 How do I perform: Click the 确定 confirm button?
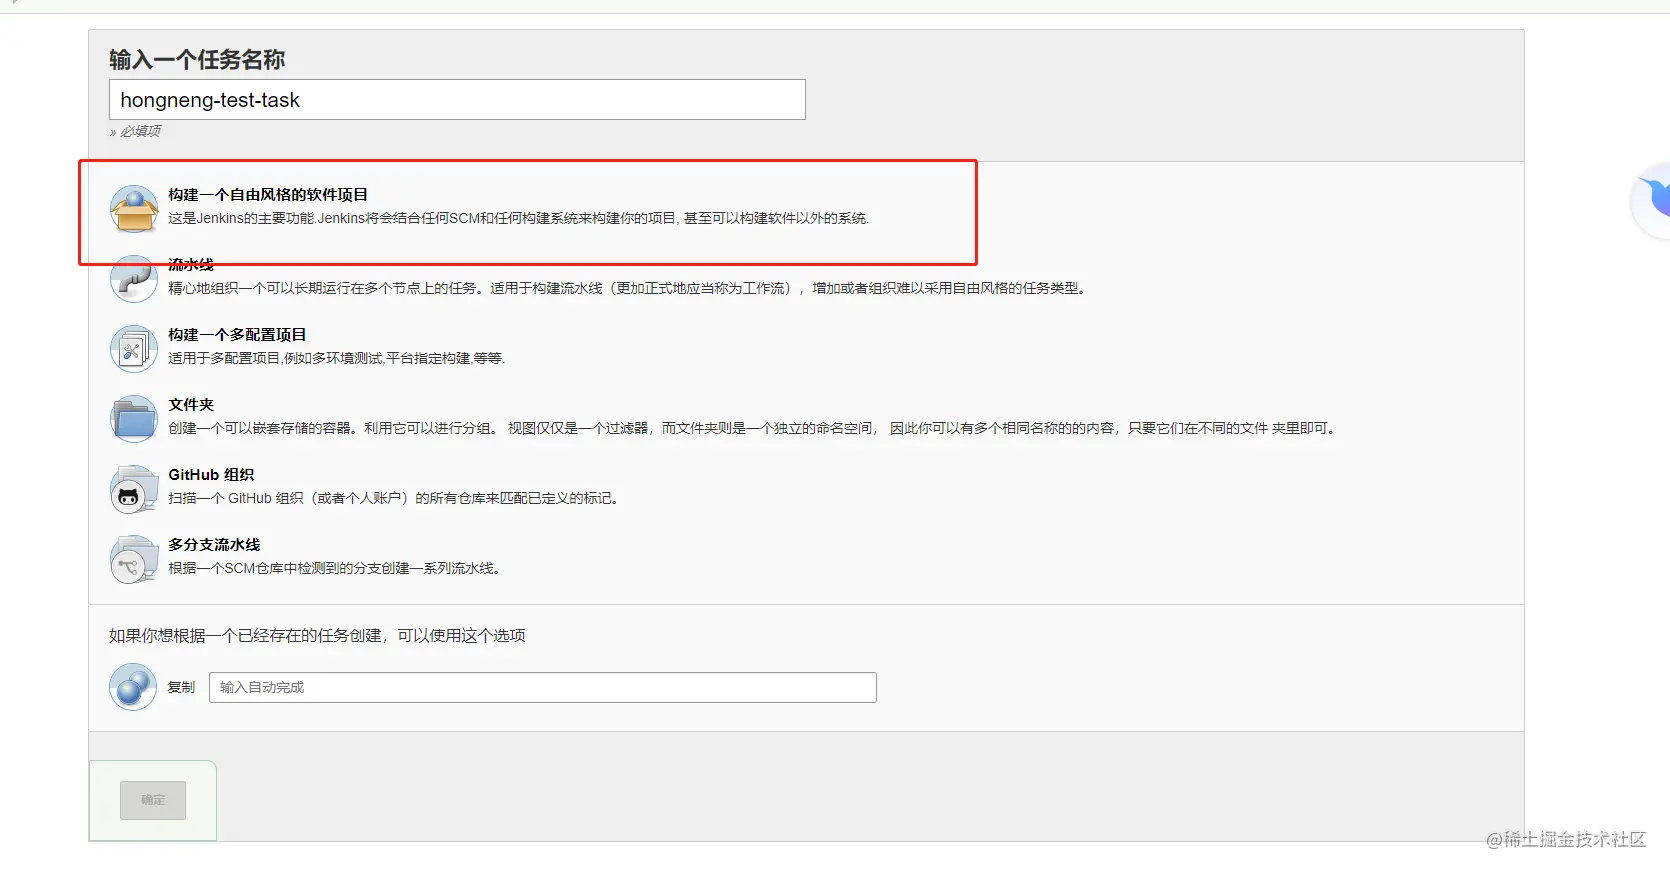pos(153,800)
